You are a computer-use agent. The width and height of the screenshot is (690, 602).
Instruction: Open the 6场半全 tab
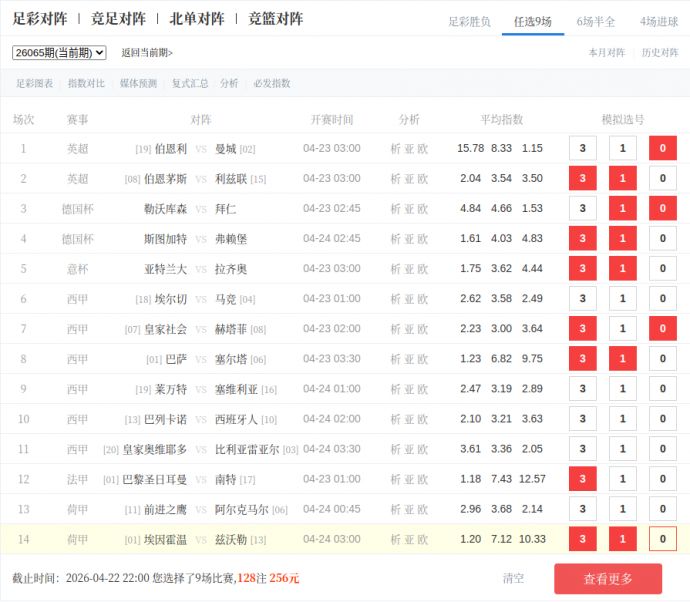coord(596,21)
